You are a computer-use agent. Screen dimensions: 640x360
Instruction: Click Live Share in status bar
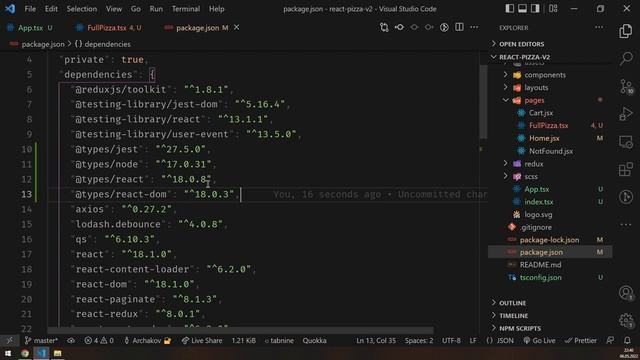[202, 340]
